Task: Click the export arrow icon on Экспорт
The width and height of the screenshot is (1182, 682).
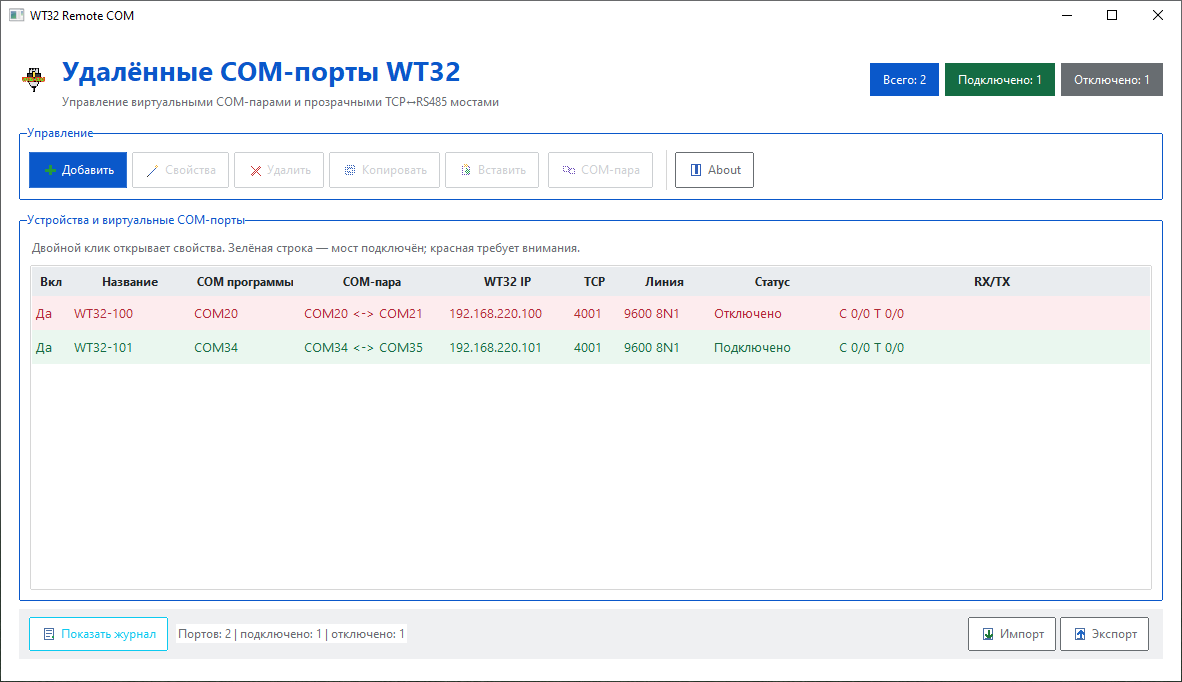Action: point(1080,635)
